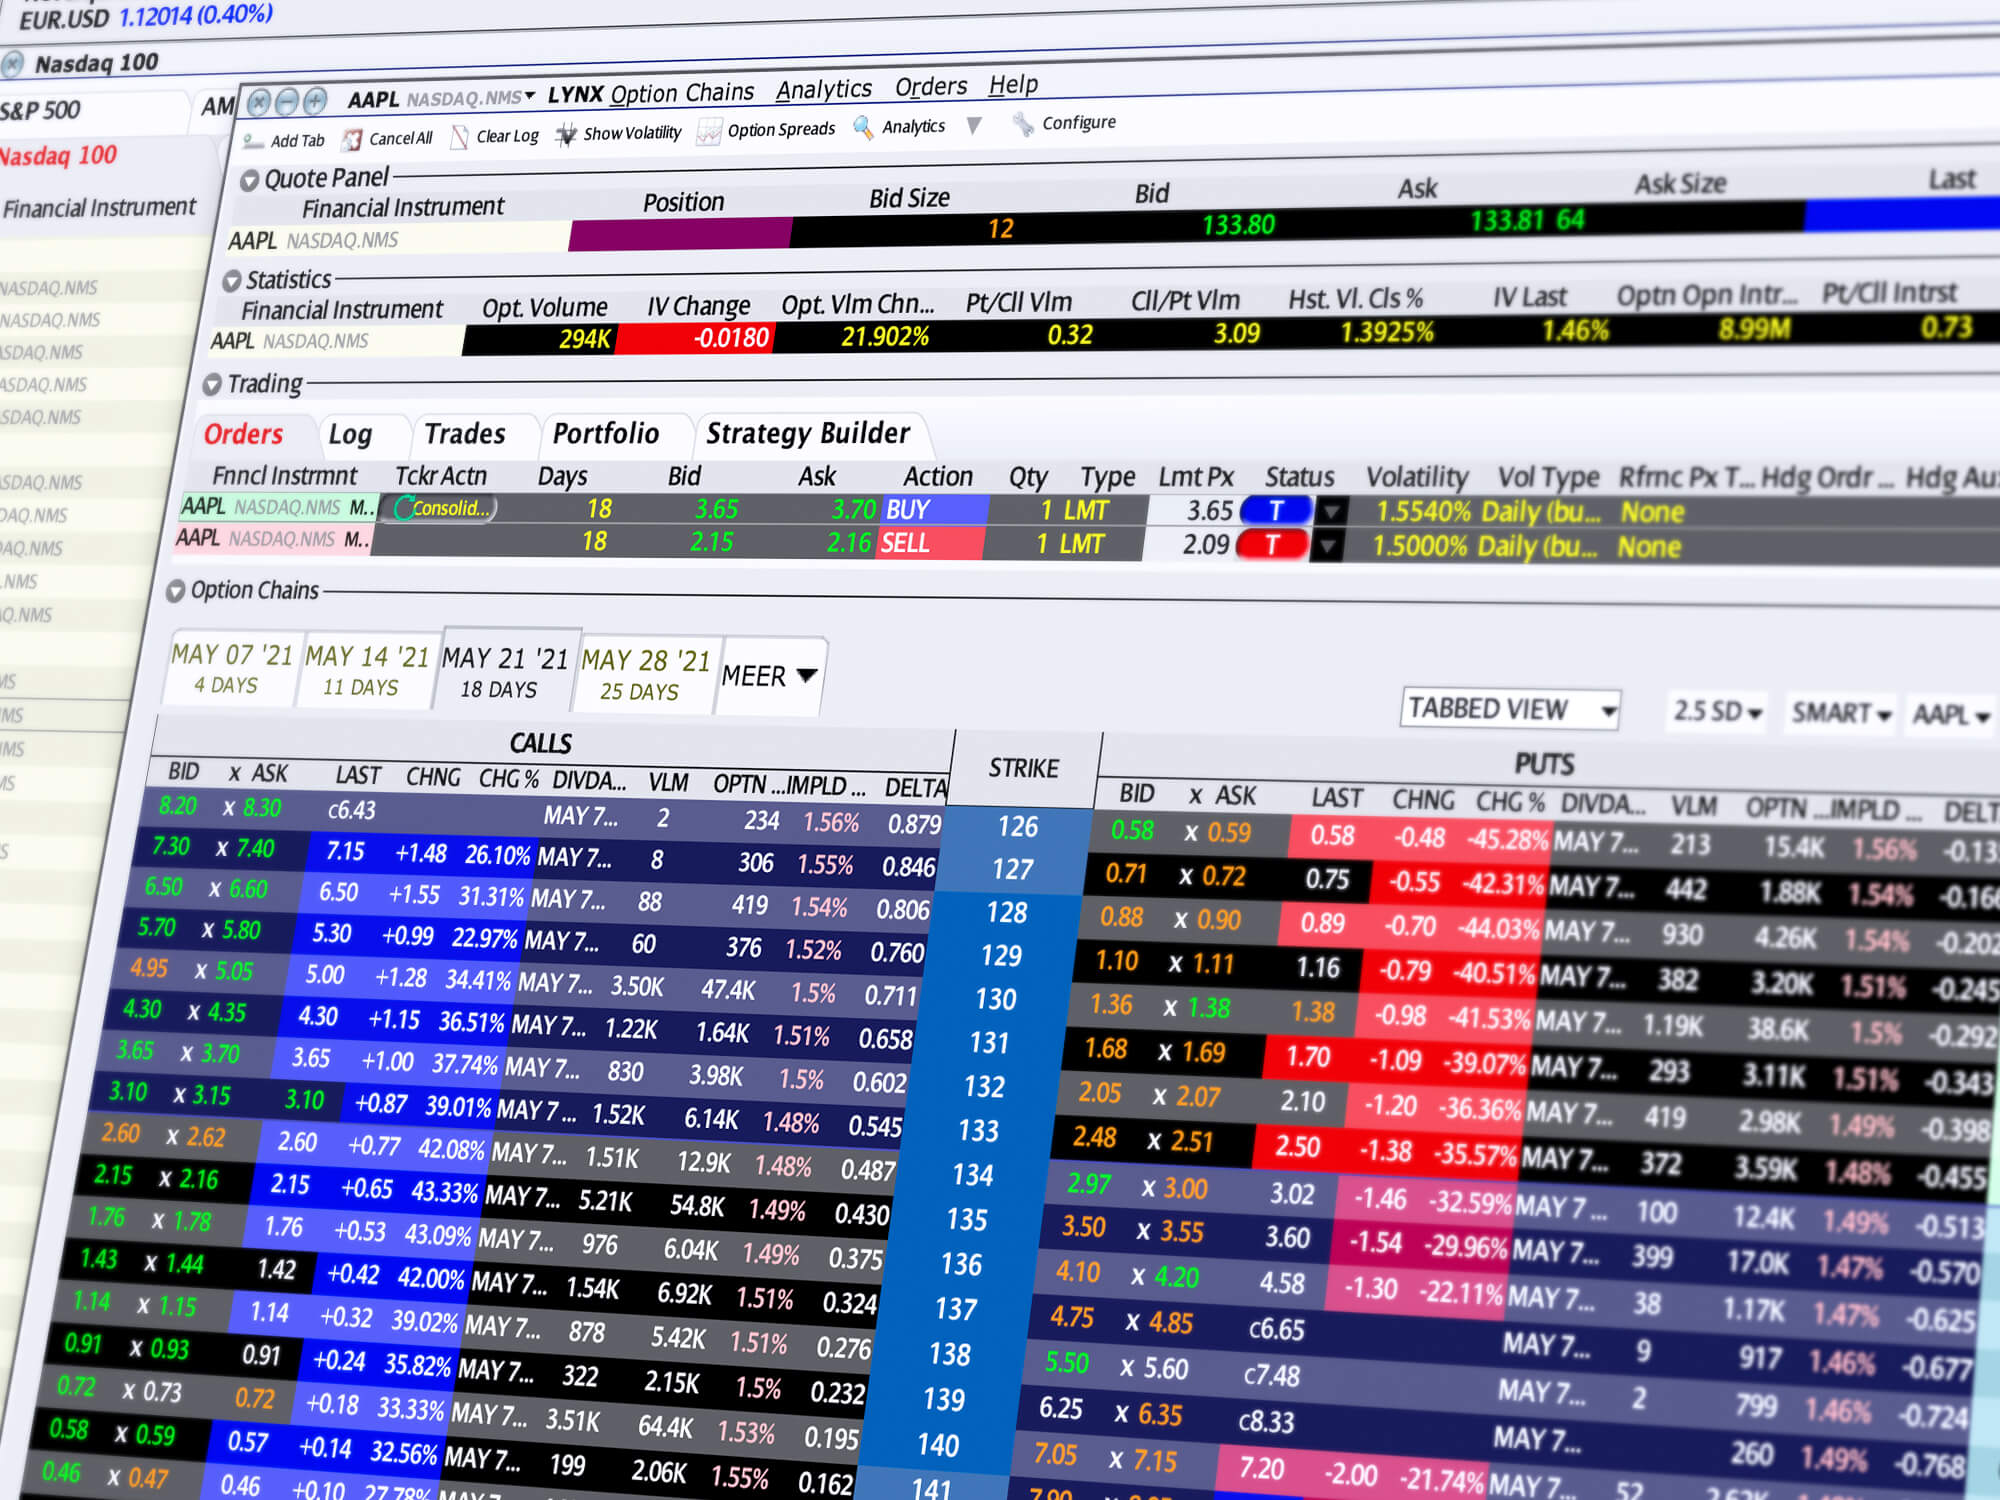Image resolution: width=2000 pixels, height=1500 pixels.
Task: Expand toolbar overflow arrow next to Analytics
Action: (x=975, y=125)
